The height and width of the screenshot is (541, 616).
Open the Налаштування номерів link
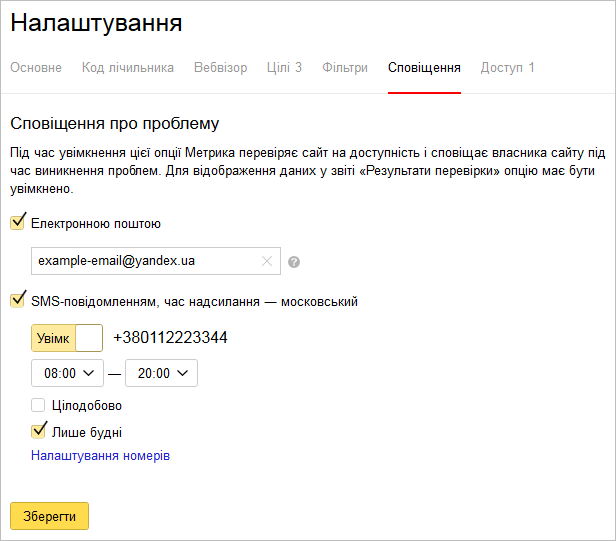tap(101, 456)
